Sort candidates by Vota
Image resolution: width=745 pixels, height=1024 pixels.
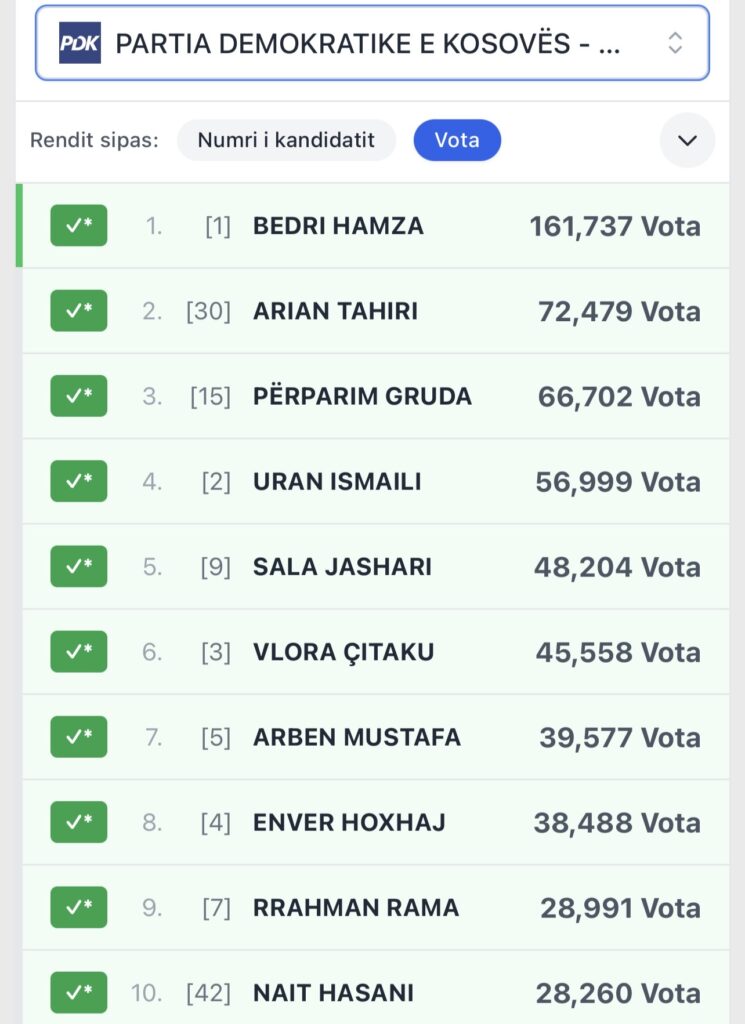click(457, 140)
